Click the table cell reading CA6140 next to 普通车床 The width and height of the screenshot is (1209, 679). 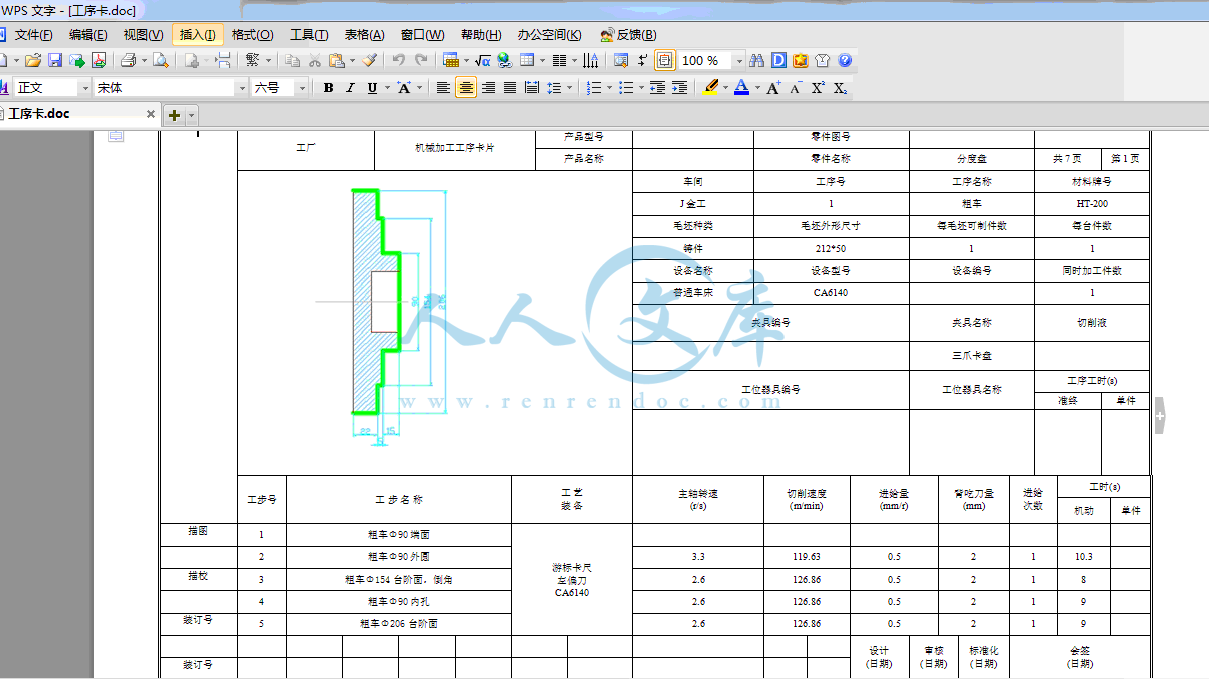pos(830,293)
